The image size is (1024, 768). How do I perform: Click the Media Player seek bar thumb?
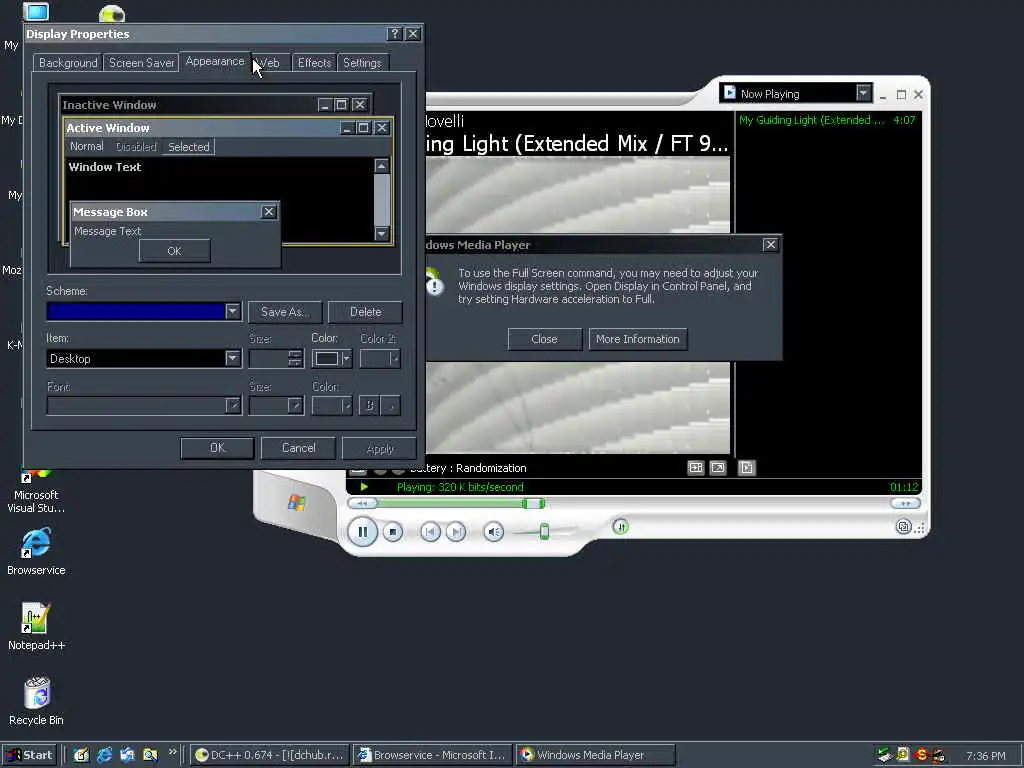tap(533, 503)
